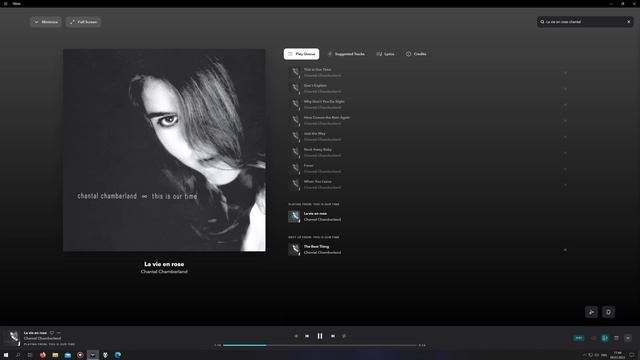Open File Explorer from the taskbar
Screen dimensions: 640x360
coord(55,355)
